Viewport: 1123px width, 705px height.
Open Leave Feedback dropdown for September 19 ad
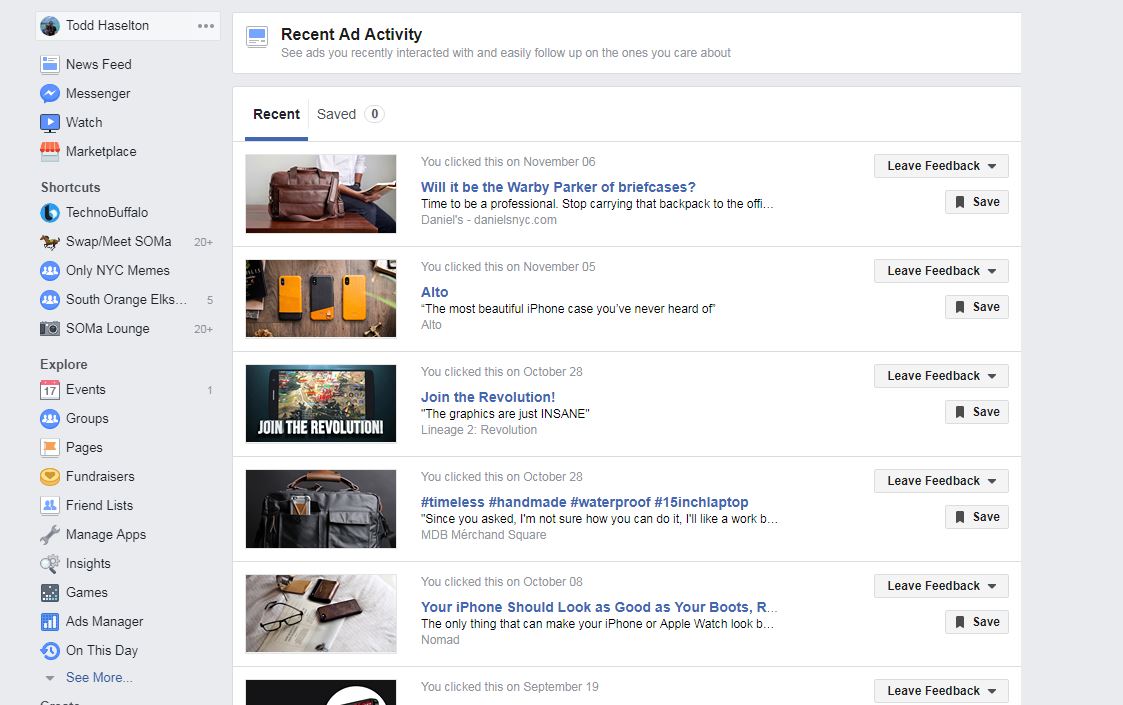[941, 691]
